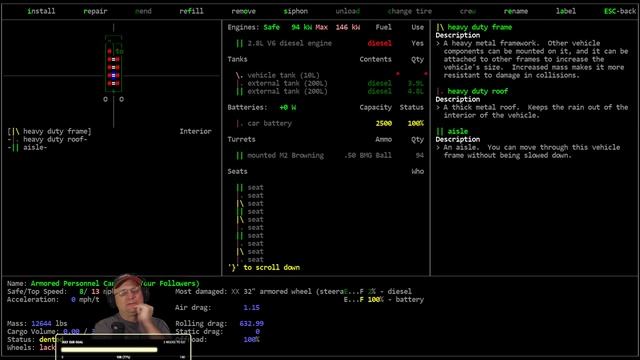
Task: Select the refill command
Action: coord(191,11)
